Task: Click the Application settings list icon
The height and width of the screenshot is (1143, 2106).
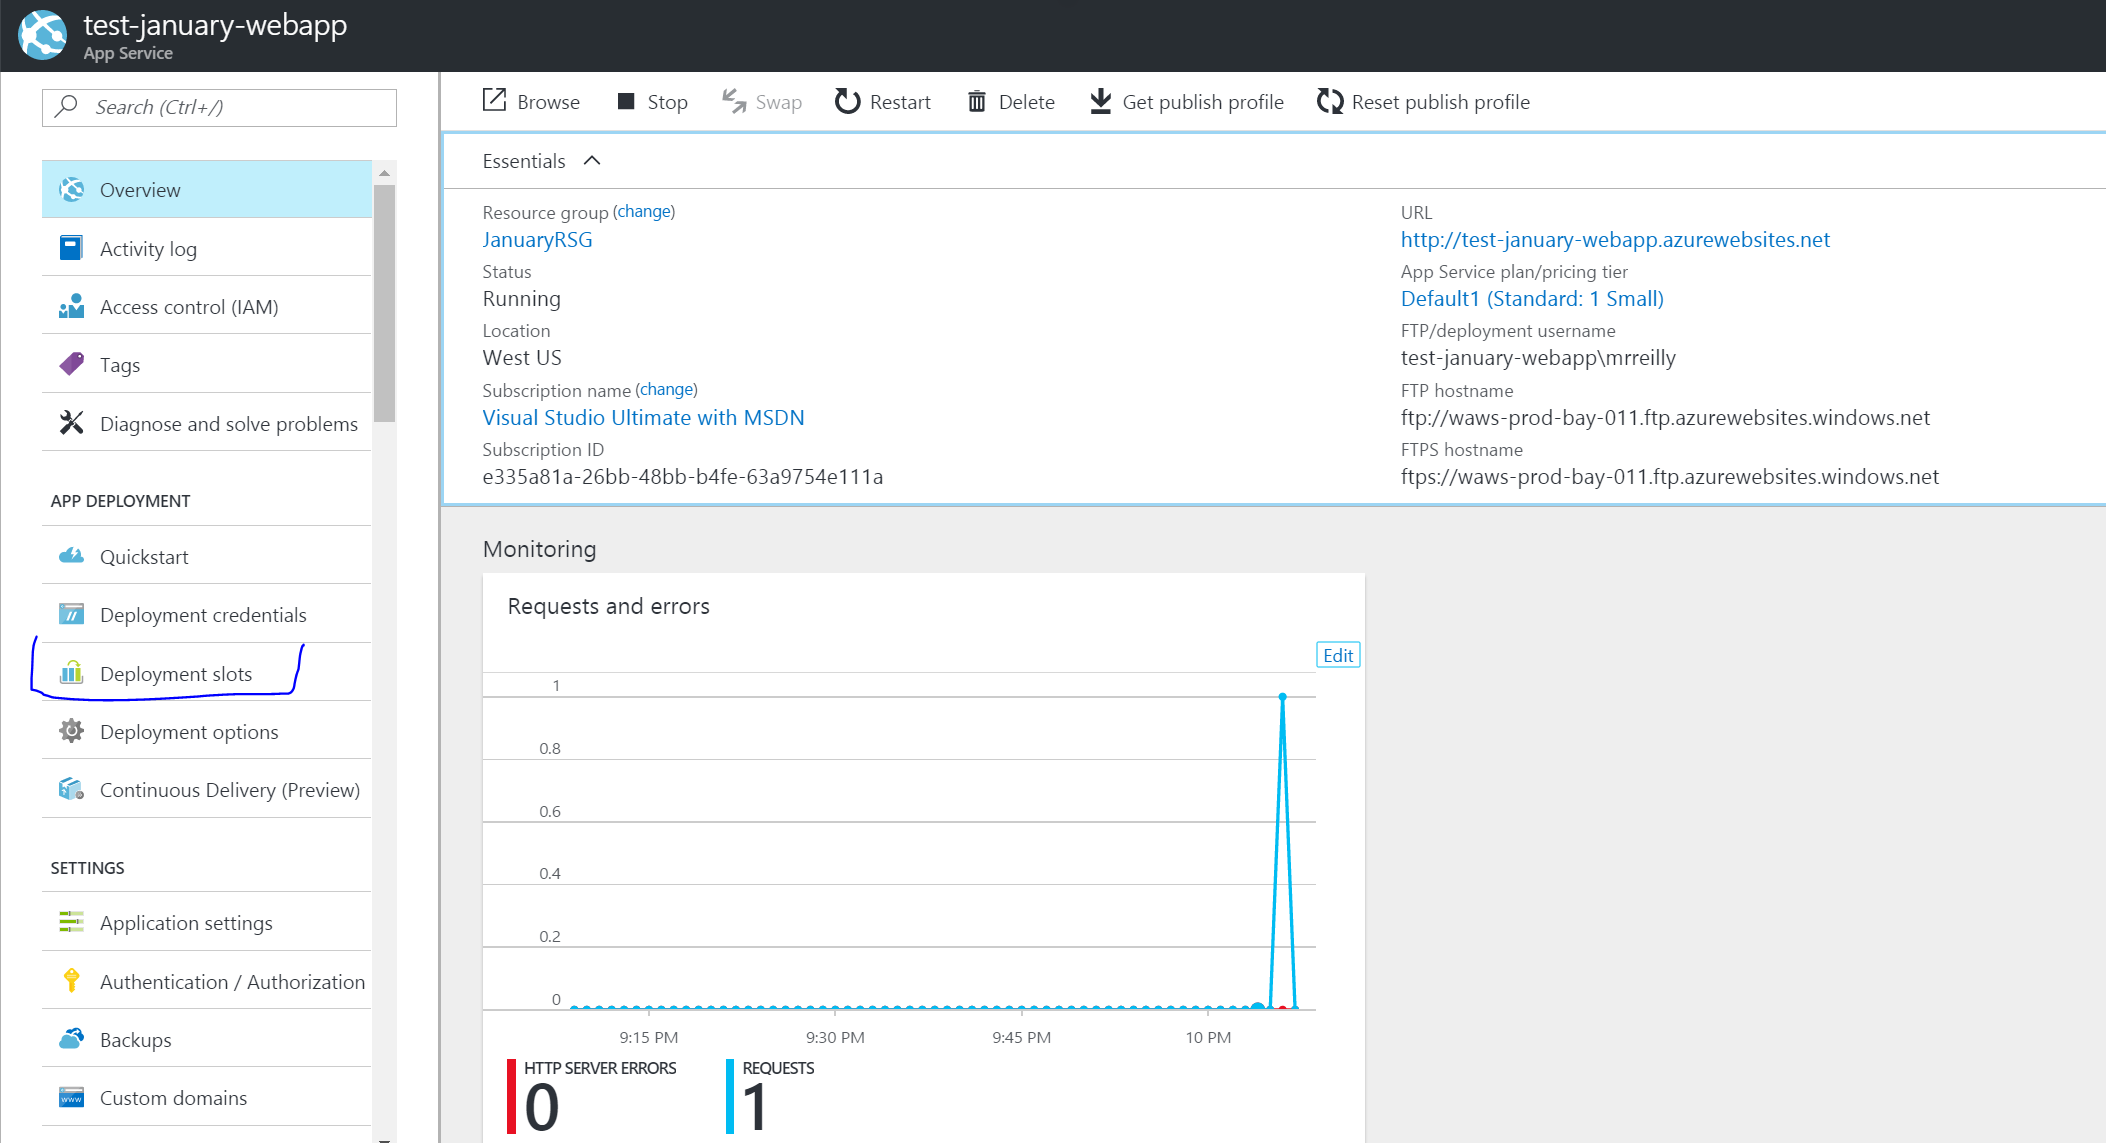Action: 71,922
